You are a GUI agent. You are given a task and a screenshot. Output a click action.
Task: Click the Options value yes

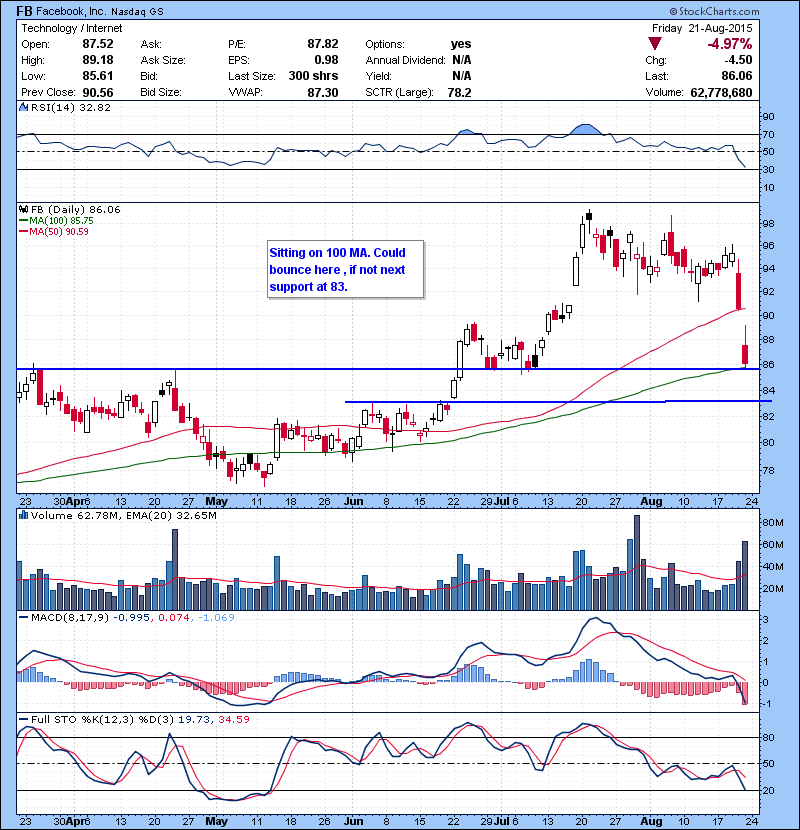click(461, 44)
